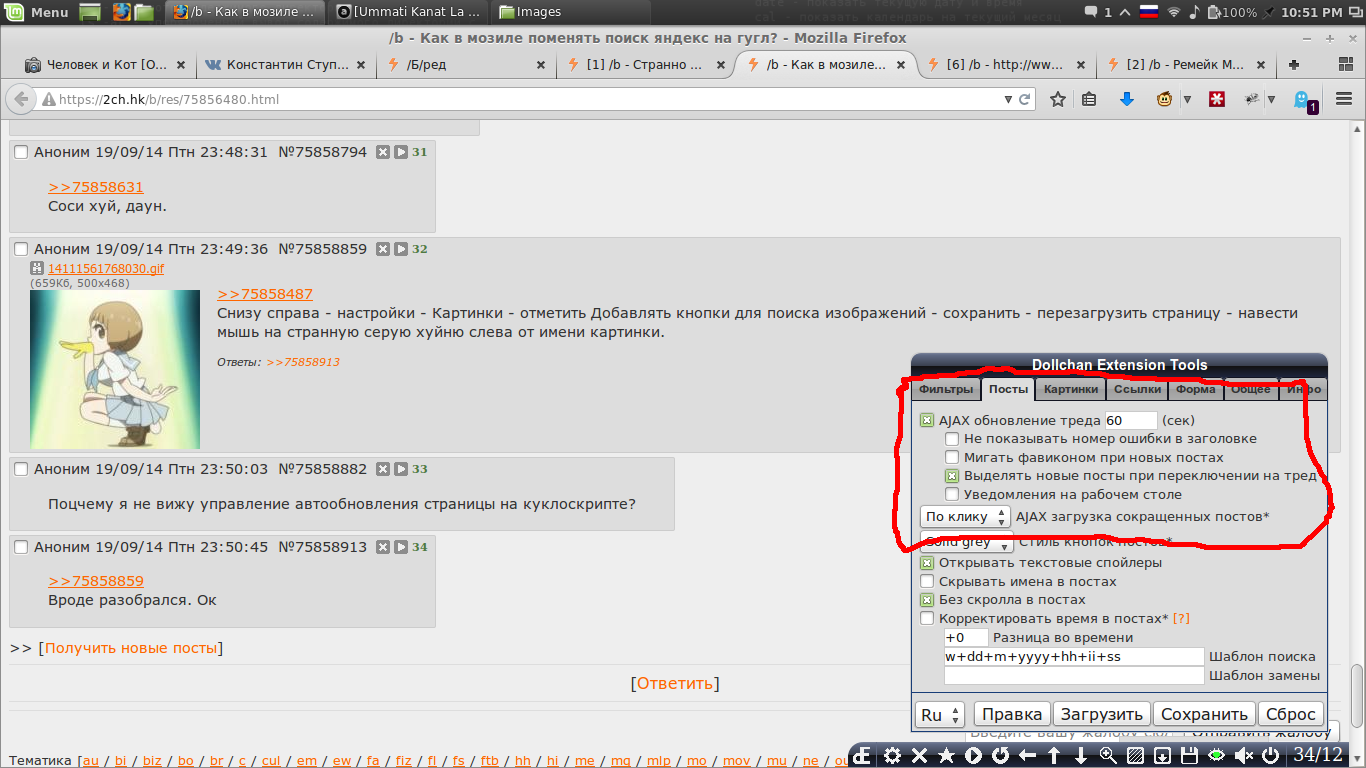Click the green eye icon in Dollchan toolbar
This screenshot has height=768, width=1366.
[1216, 755]
